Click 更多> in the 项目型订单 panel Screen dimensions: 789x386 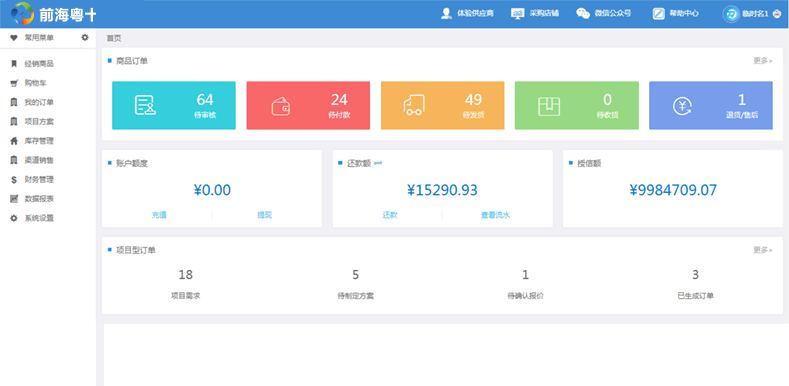tap(762, 250)
